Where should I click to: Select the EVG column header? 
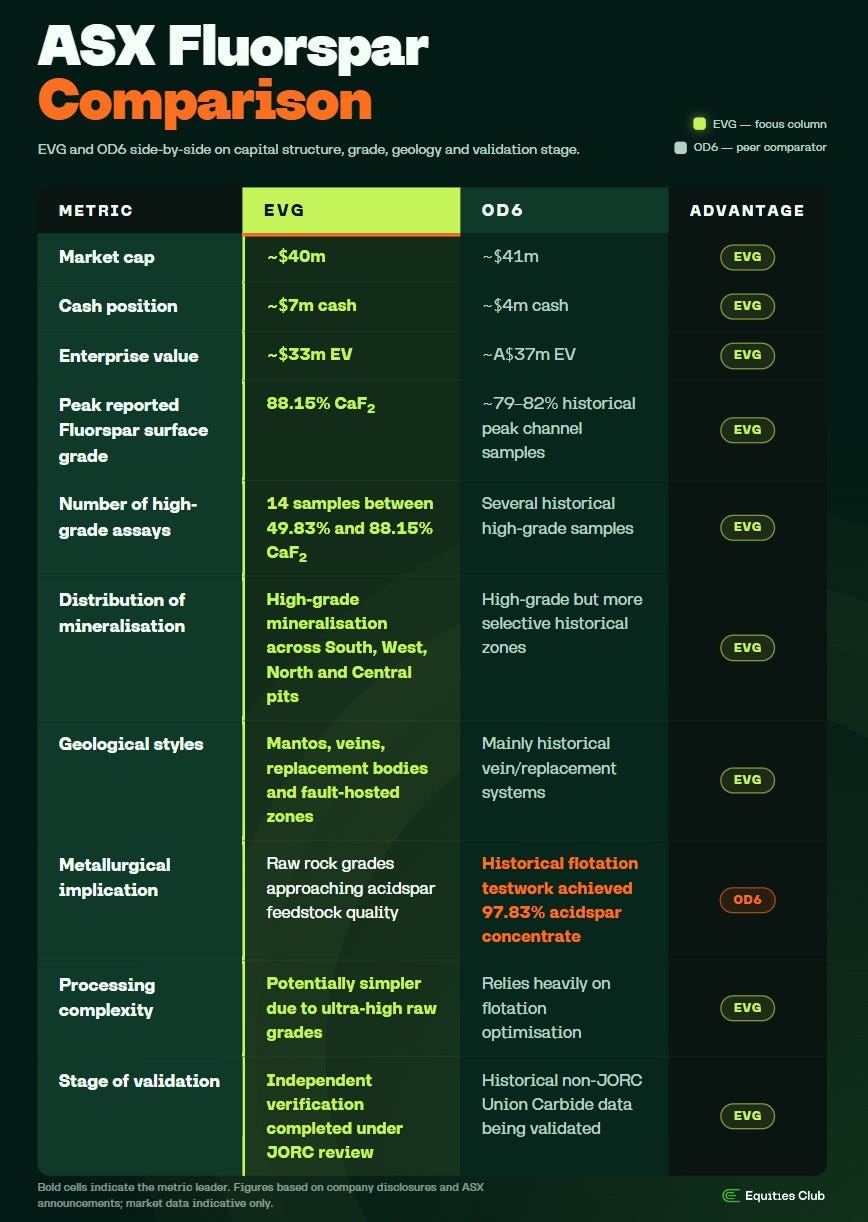[351, 211]
